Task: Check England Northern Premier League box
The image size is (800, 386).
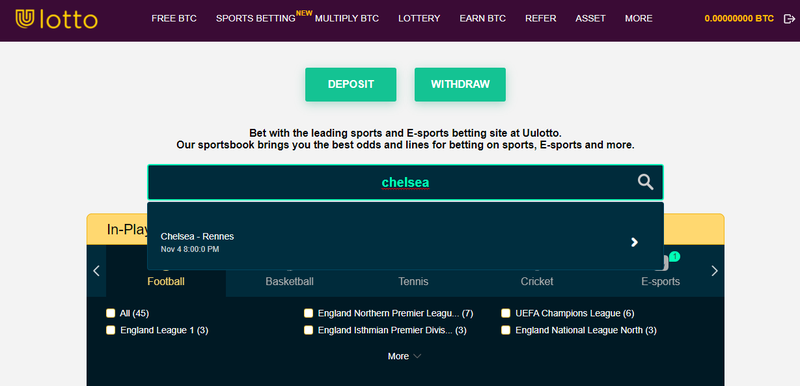Action: 308,313
